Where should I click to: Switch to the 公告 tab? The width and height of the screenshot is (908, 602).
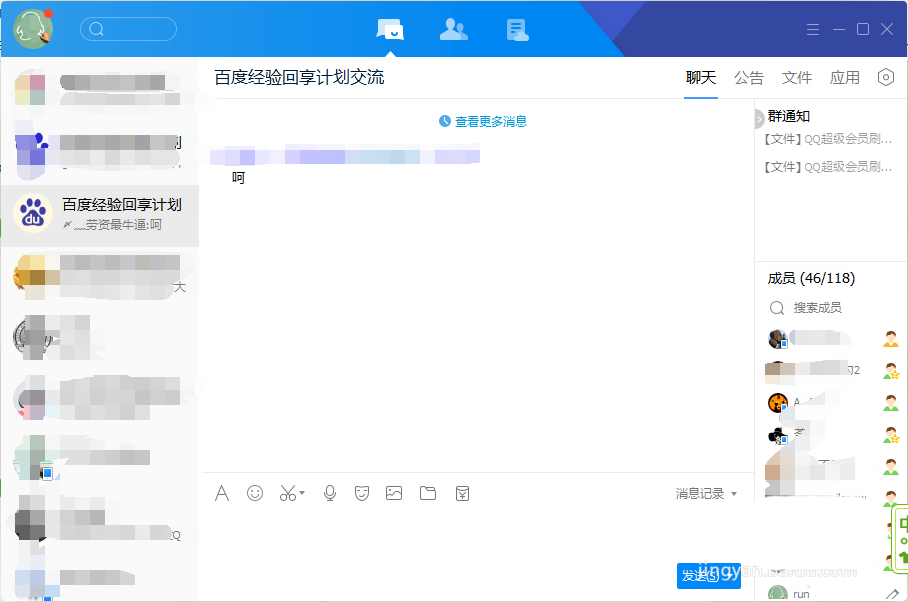pyautogui.click(x=749, y=78)
